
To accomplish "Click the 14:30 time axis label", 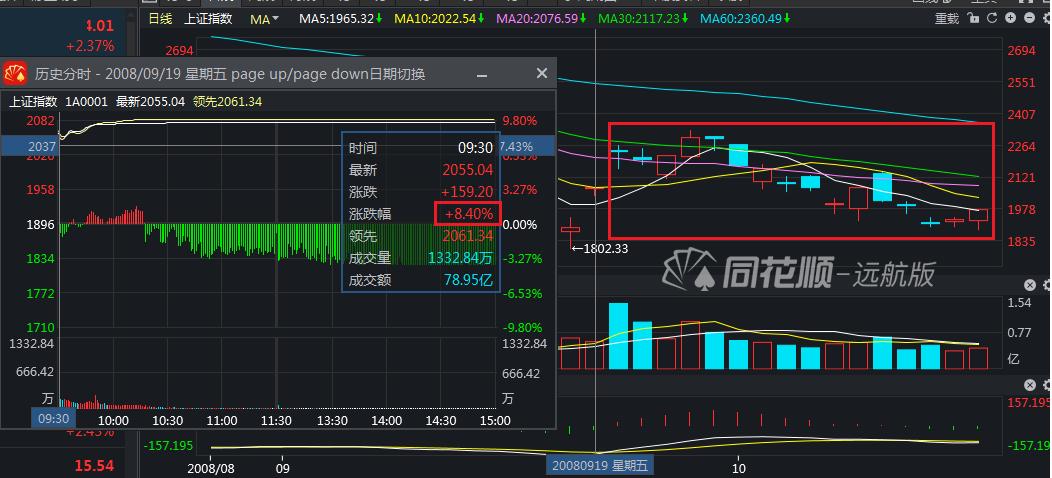I will pyautogui.click(x=441, y=421).
